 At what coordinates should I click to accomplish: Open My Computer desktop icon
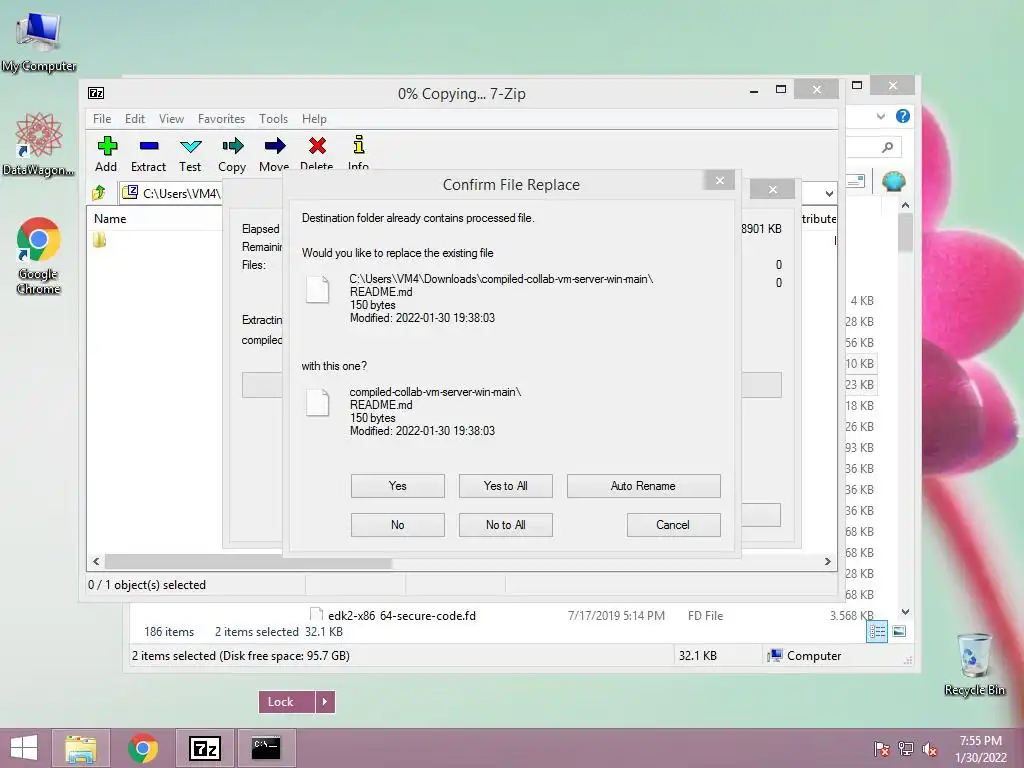click(39, 40)
